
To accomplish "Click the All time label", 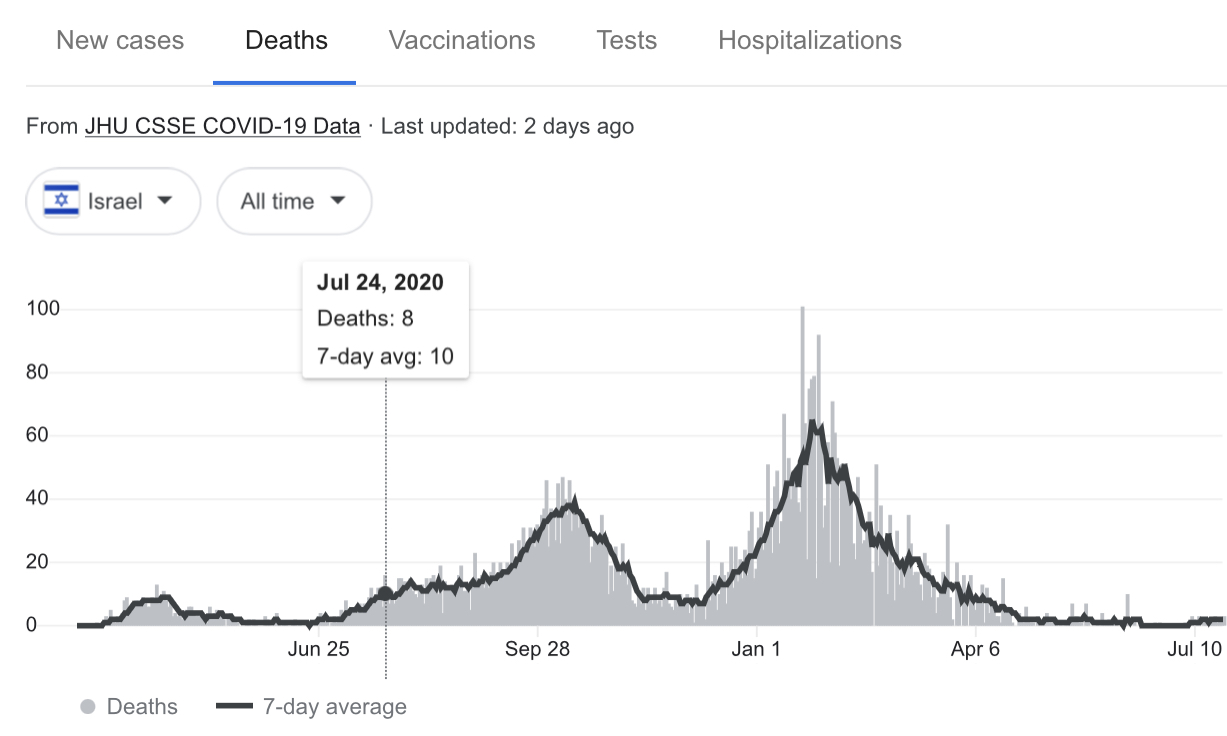I will [x=277, y=201].
